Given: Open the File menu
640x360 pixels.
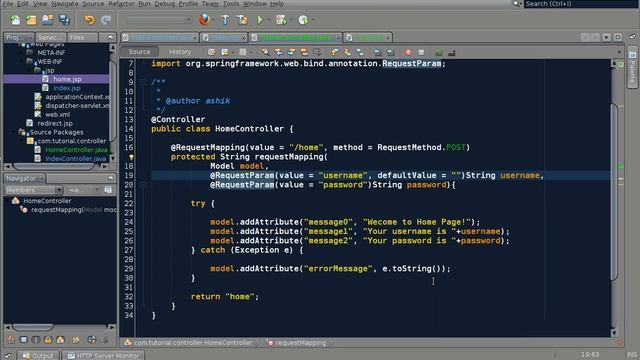Looking at the screenshot, I should 8,4.
